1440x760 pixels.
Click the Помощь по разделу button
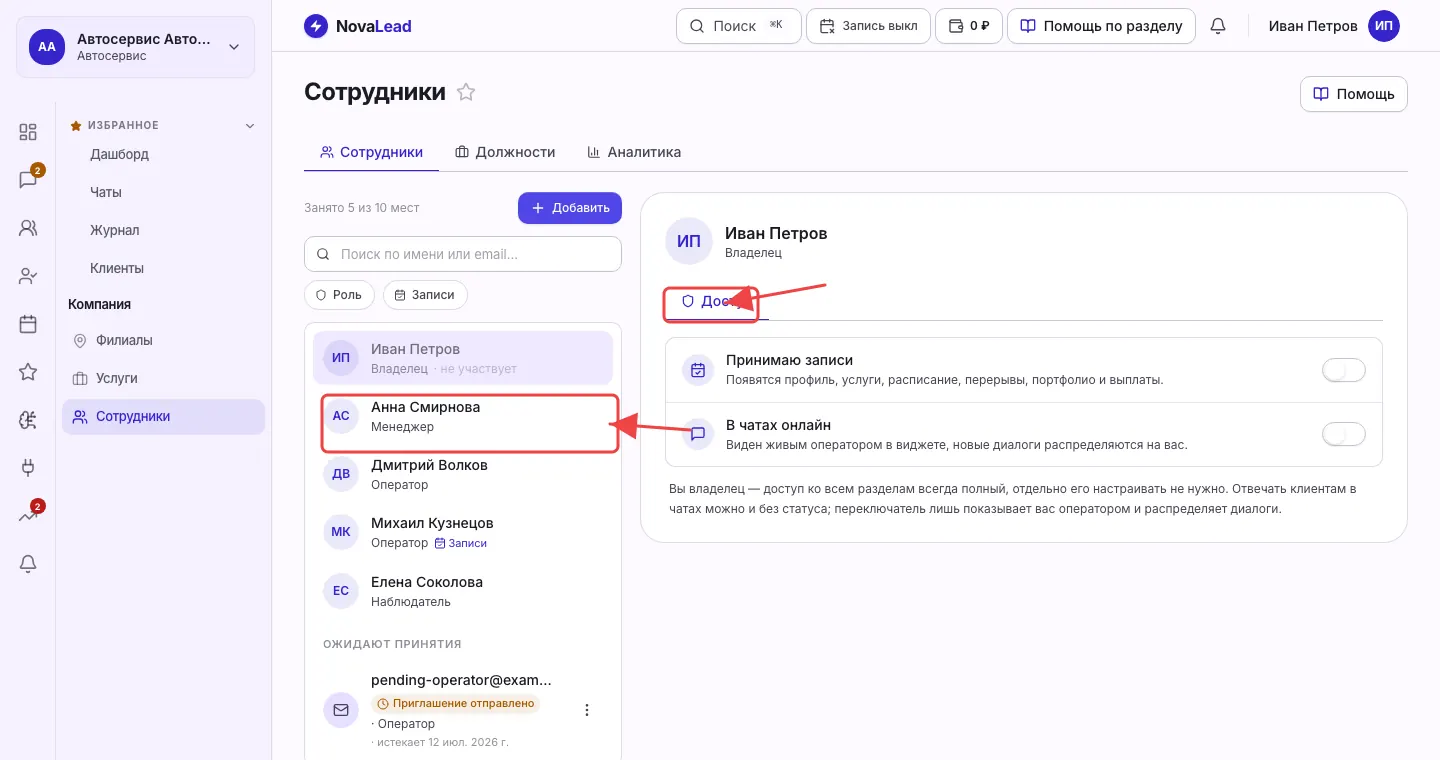[1101, 26]
